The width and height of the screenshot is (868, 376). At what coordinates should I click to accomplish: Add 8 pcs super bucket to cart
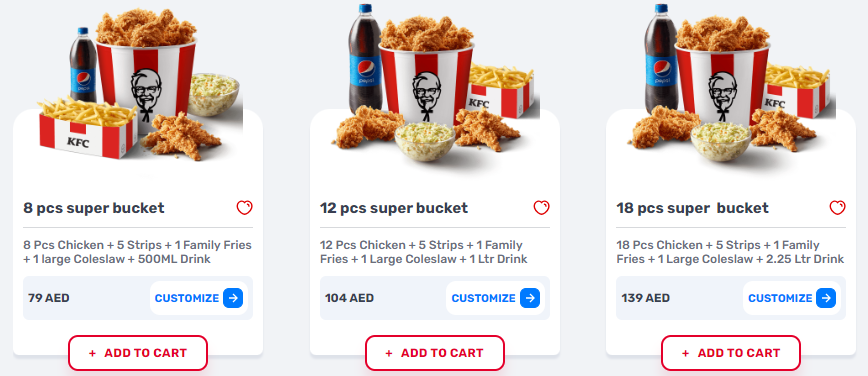click(138, 353)
